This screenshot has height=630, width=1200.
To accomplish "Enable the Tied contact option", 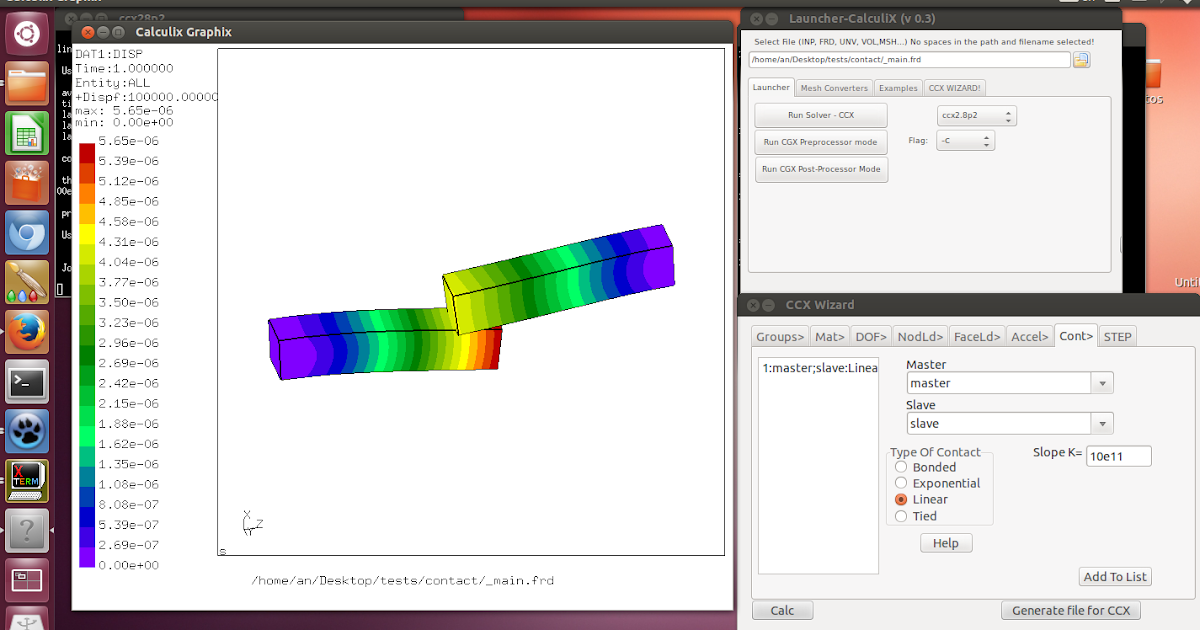I will [x=901, y=515].
